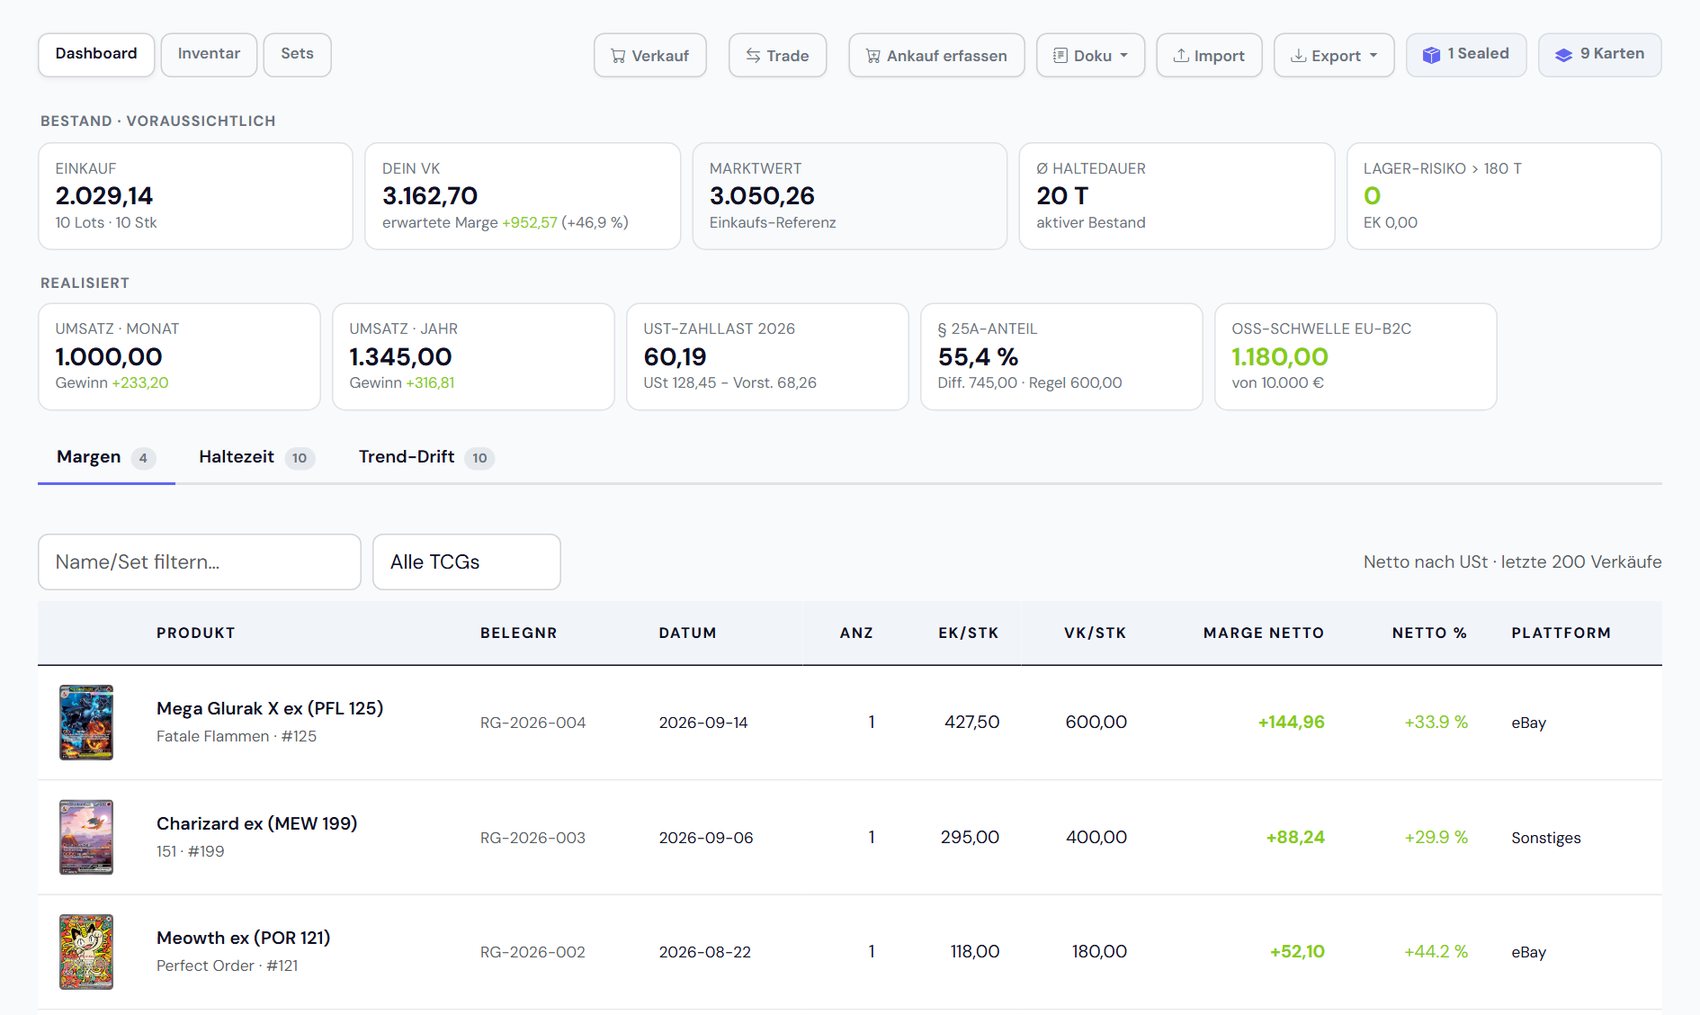Viewport: 1700px width, 1015px height.
Task: Click the Name/Set filtern input field
Action: coord(199,562)
